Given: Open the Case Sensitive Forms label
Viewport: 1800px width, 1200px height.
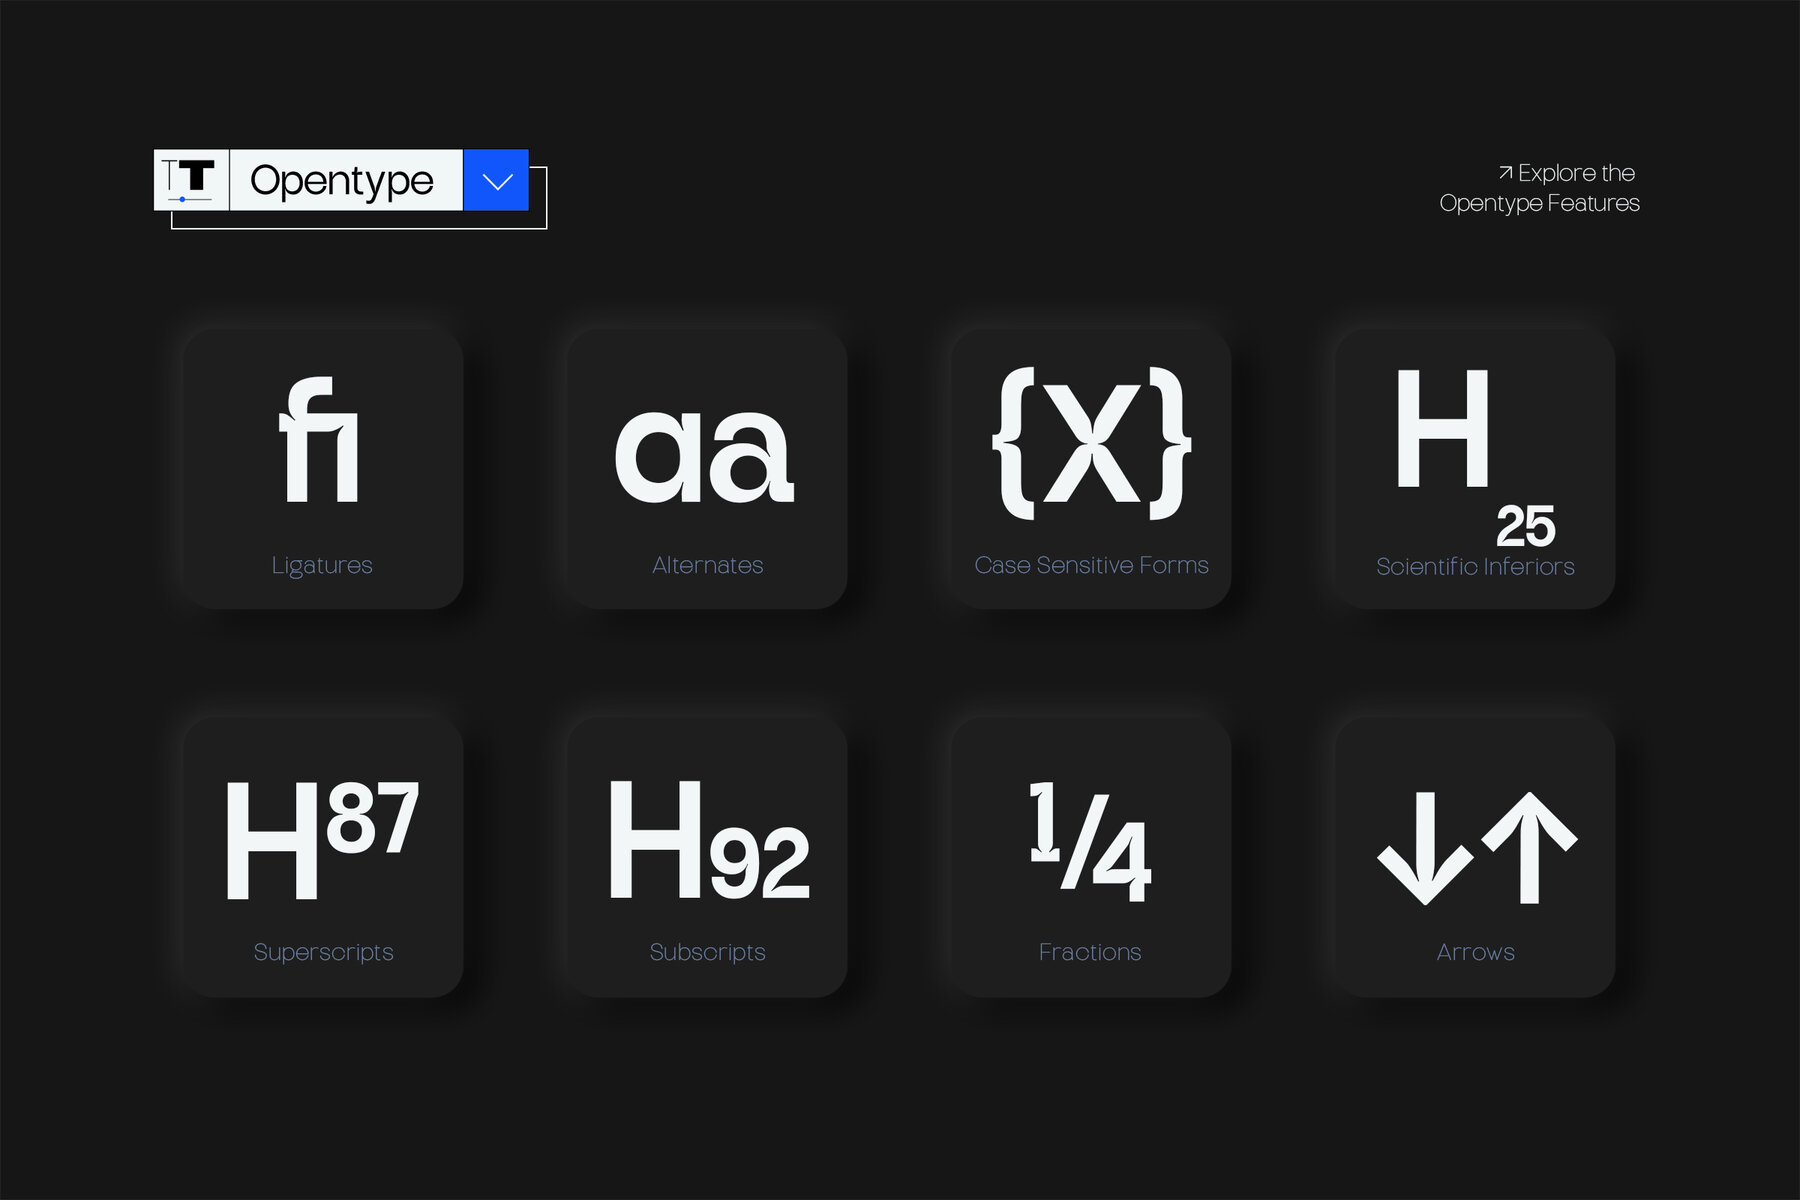Looking at the screenshot, I should point(1091,565).
